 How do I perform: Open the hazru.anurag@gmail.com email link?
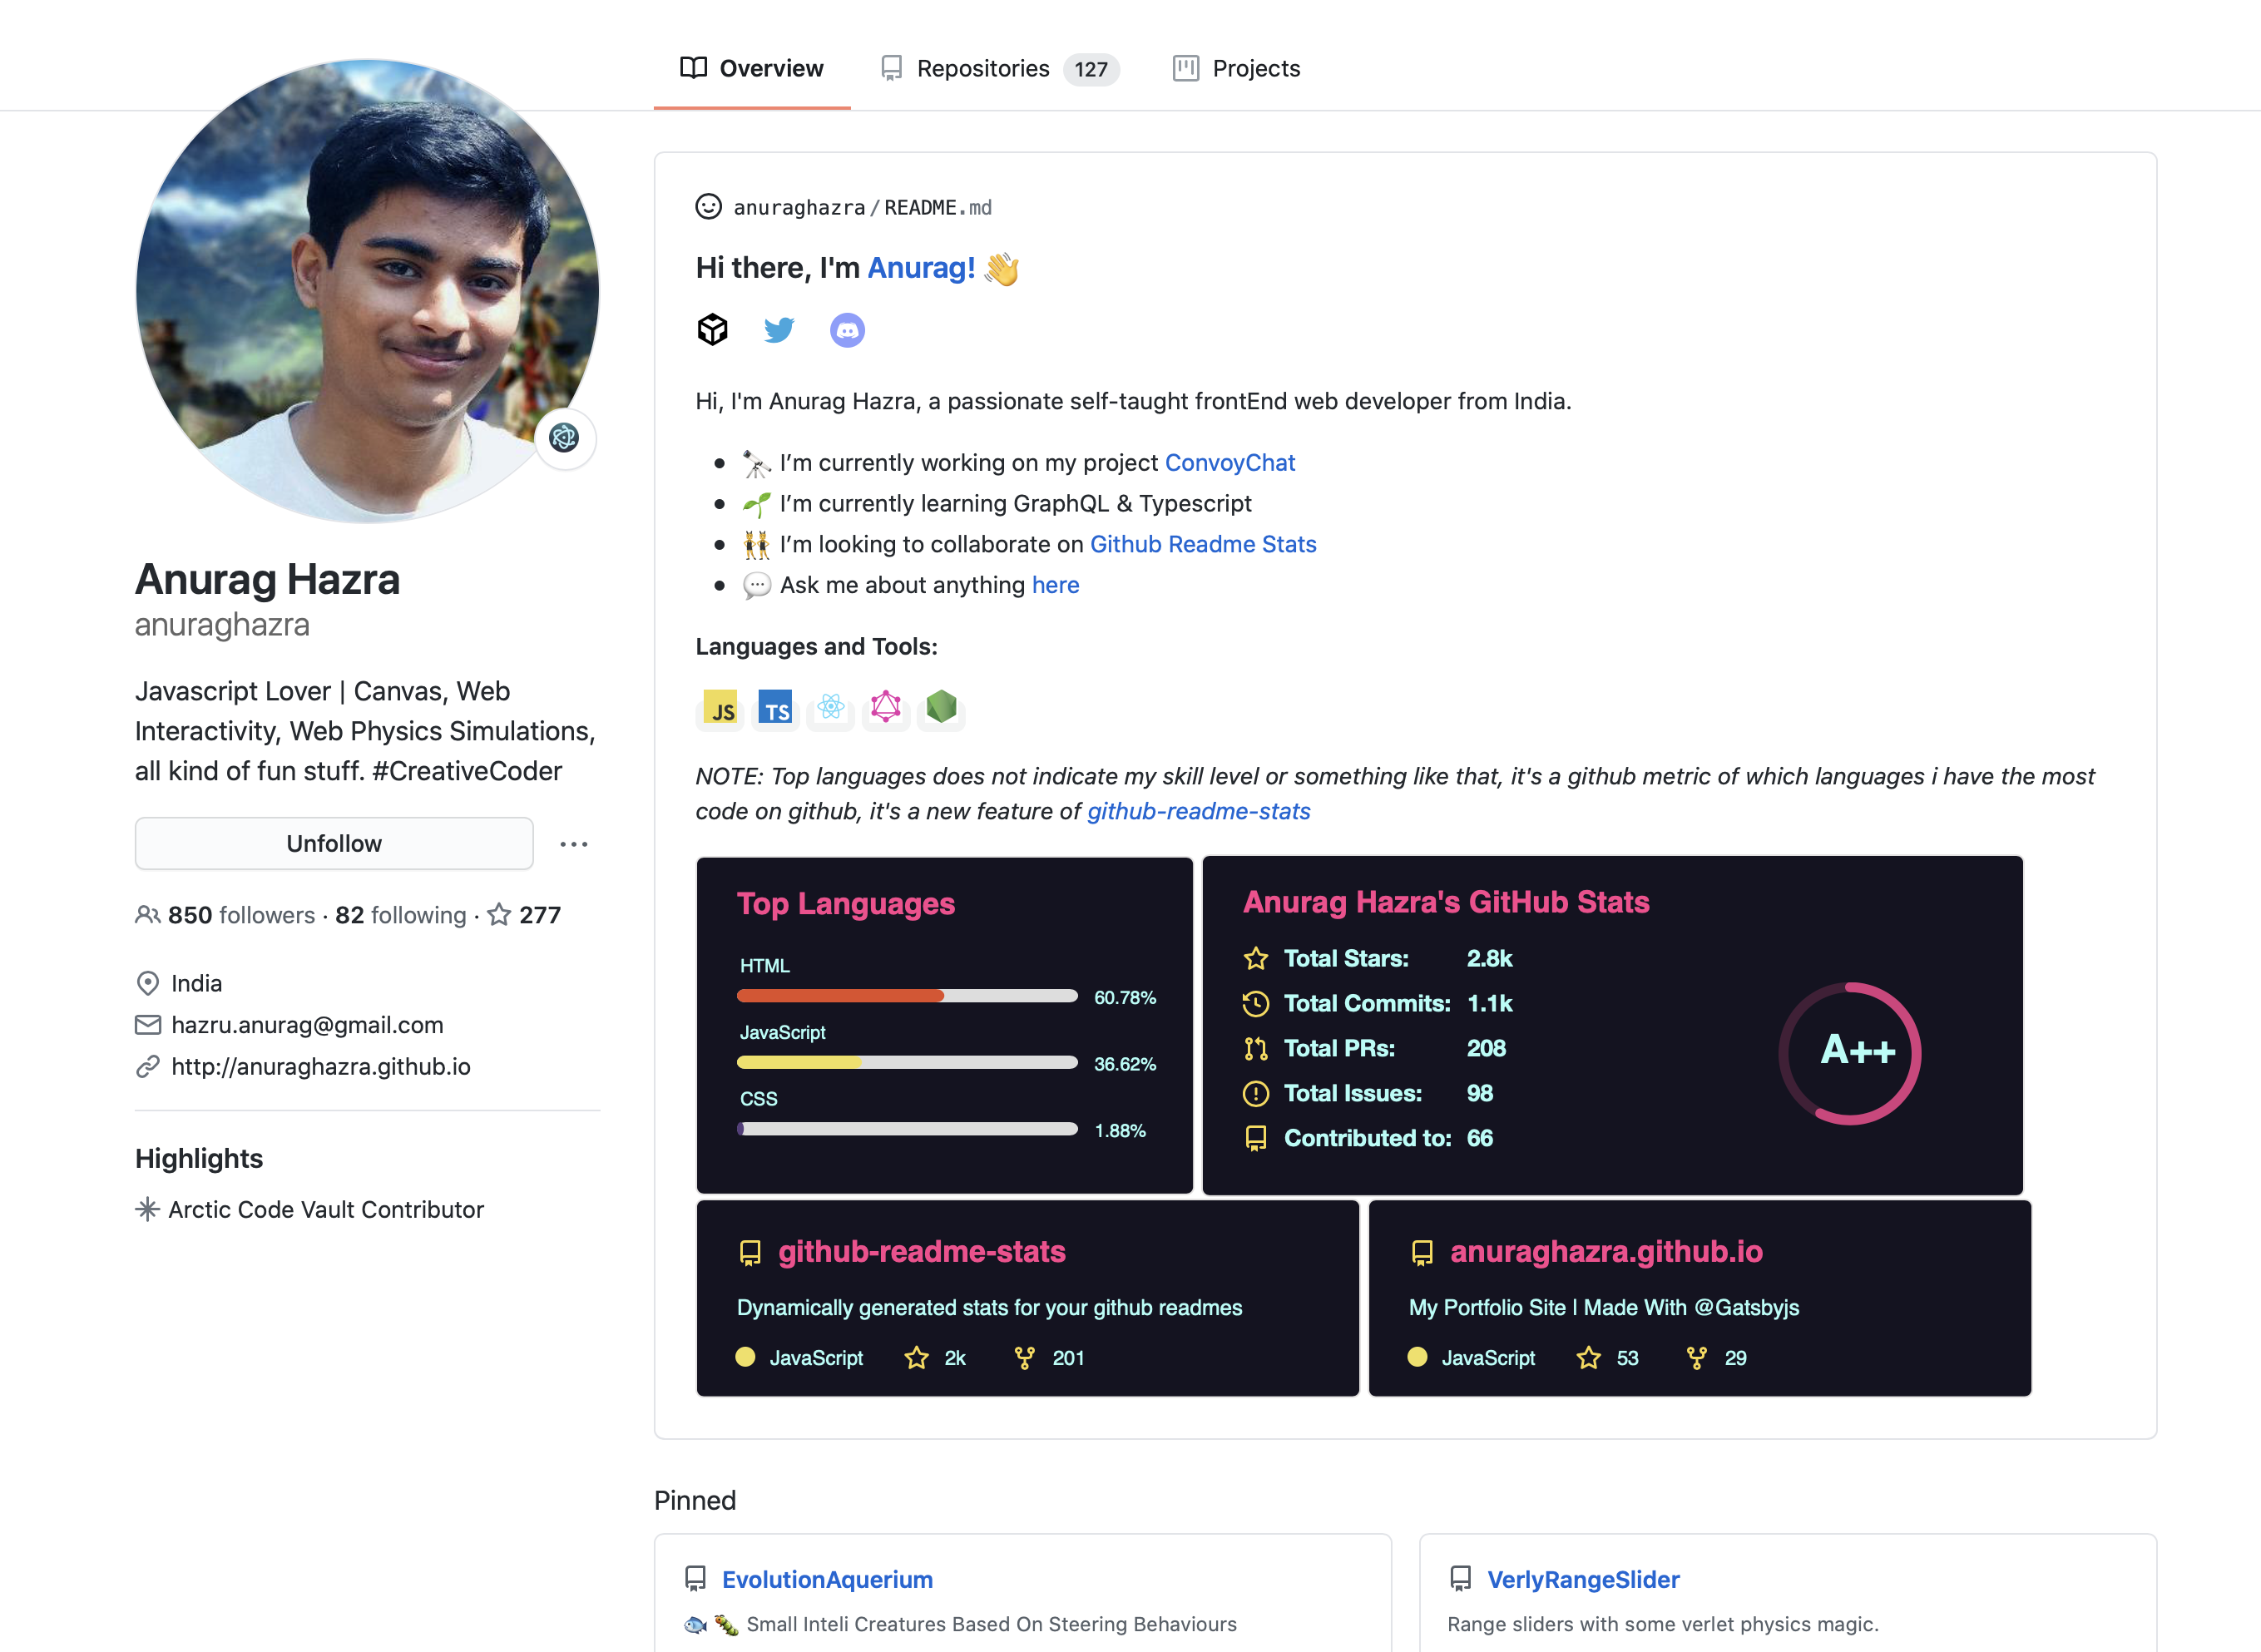tap(307, 1025)
